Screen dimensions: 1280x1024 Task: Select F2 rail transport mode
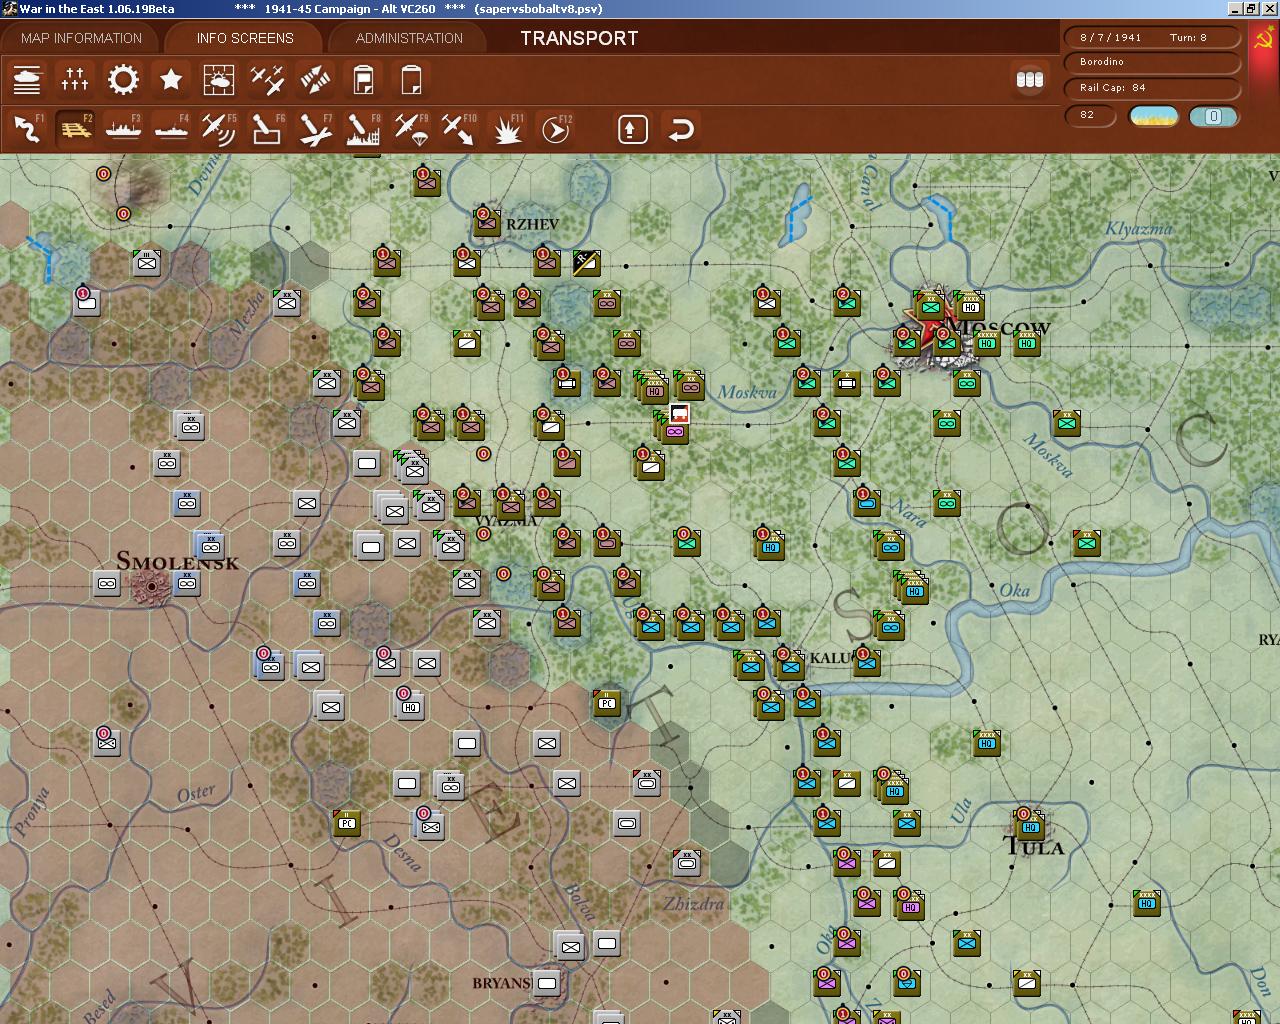click(x=75, y=129)
